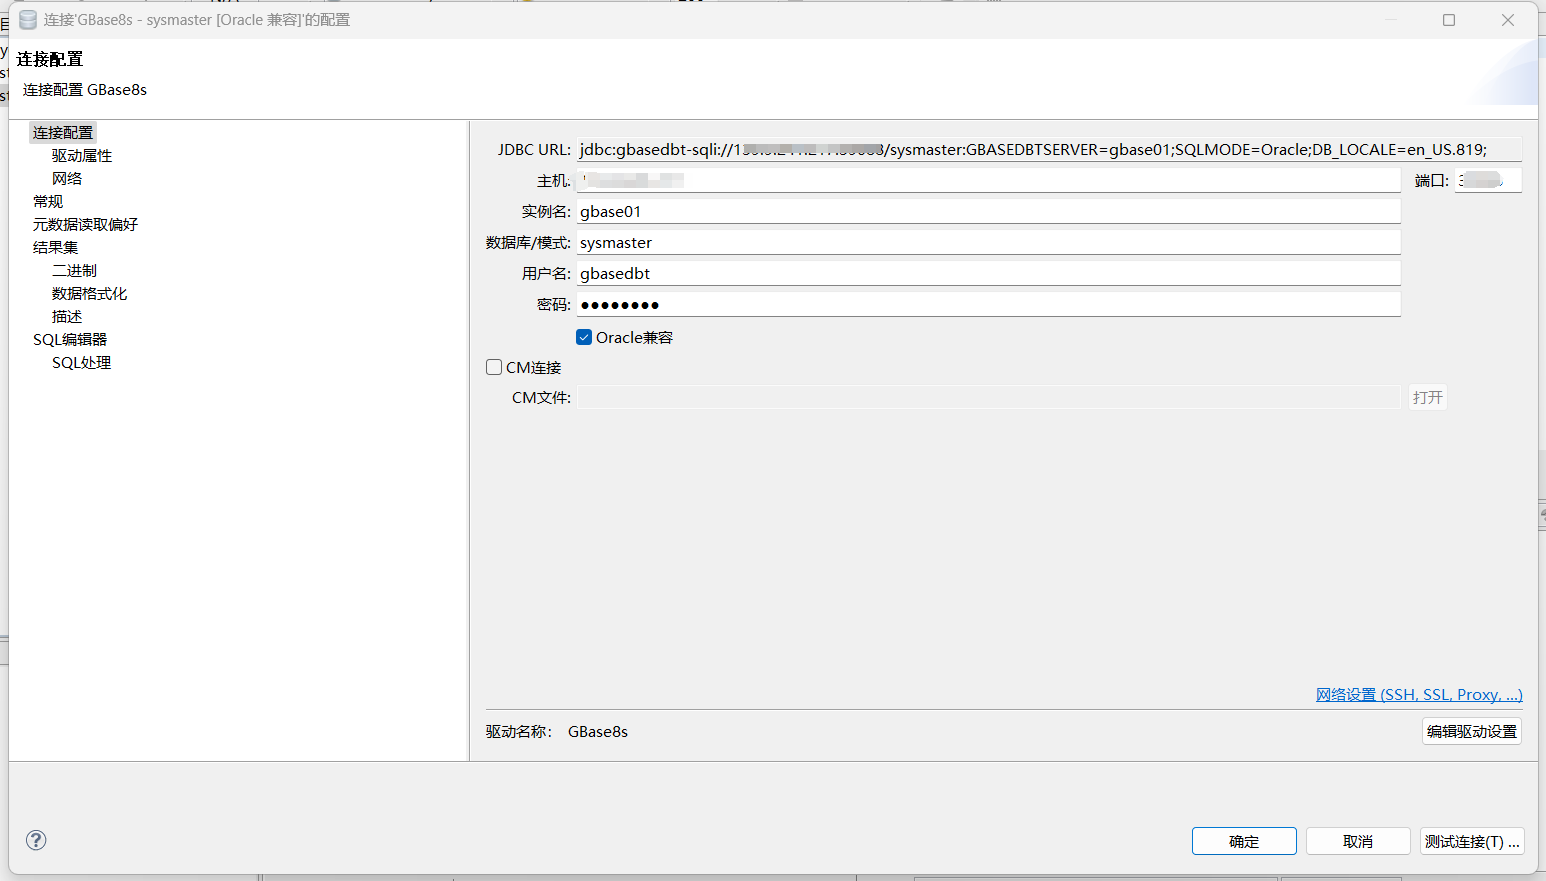The height and width of the screenshot is (881, 1546).
Task: Click the disabled CM文件 path field
Action: (x=988, y=397)
